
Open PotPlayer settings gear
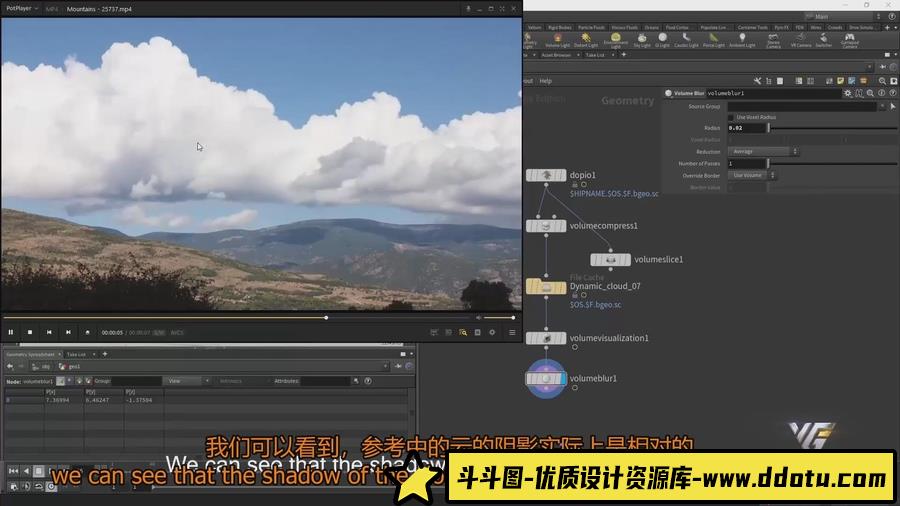pyautogui.click(x=492, y=332)
